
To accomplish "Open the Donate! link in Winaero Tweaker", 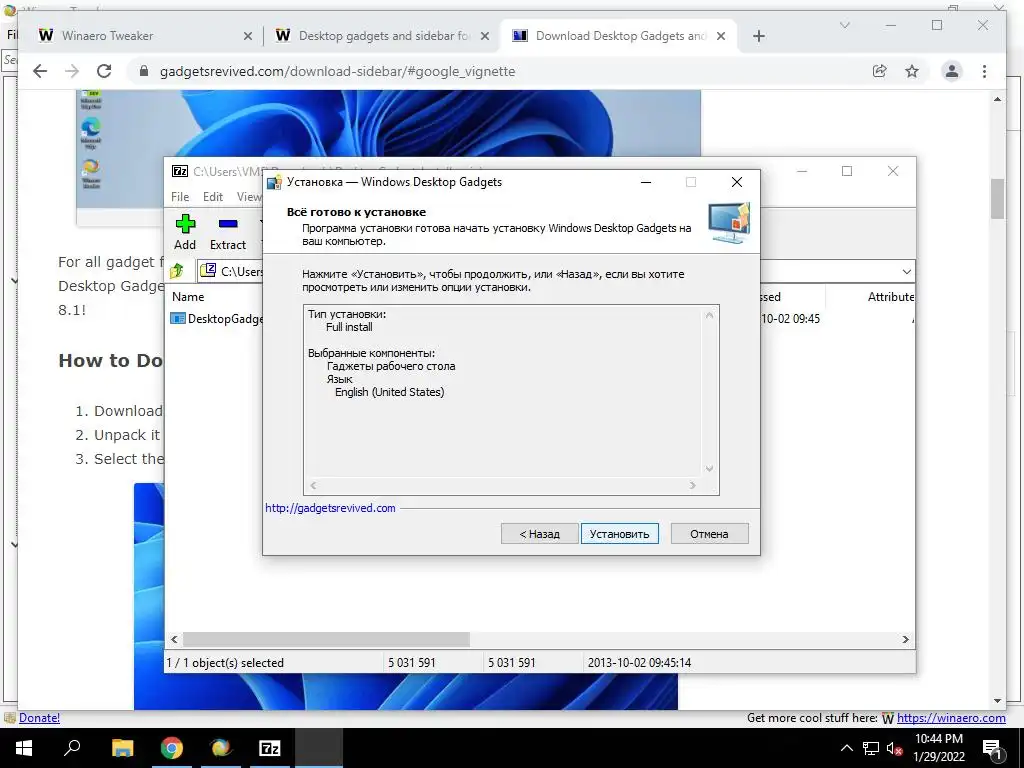I will [39, 718].
